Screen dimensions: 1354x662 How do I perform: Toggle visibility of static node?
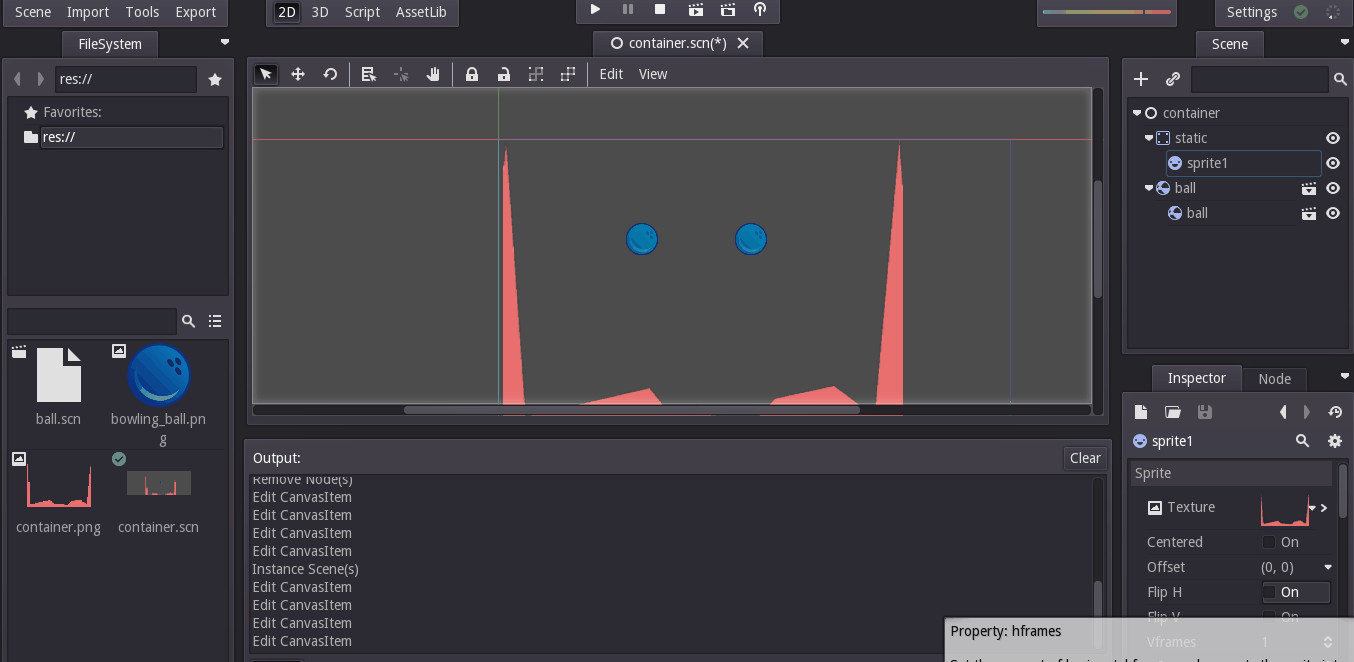(1333, 138)
